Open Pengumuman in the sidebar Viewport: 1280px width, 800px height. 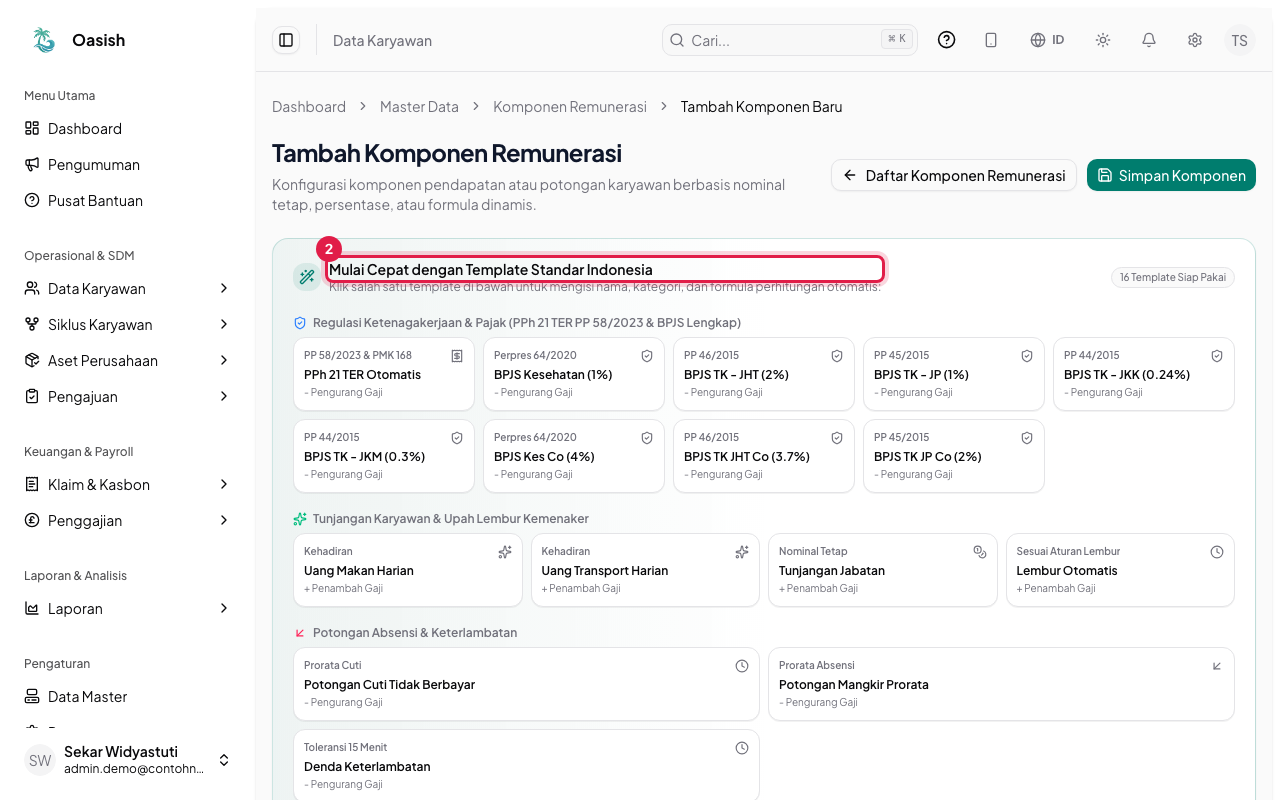pyautogui.click(x=128, y=165)
